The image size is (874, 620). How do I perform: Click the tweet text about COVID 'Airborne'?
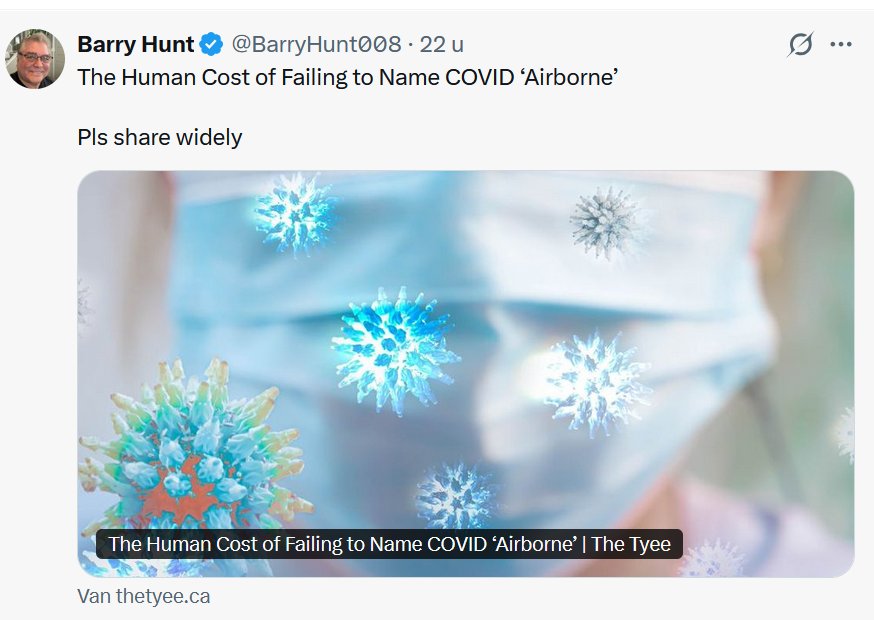(347, 77)
